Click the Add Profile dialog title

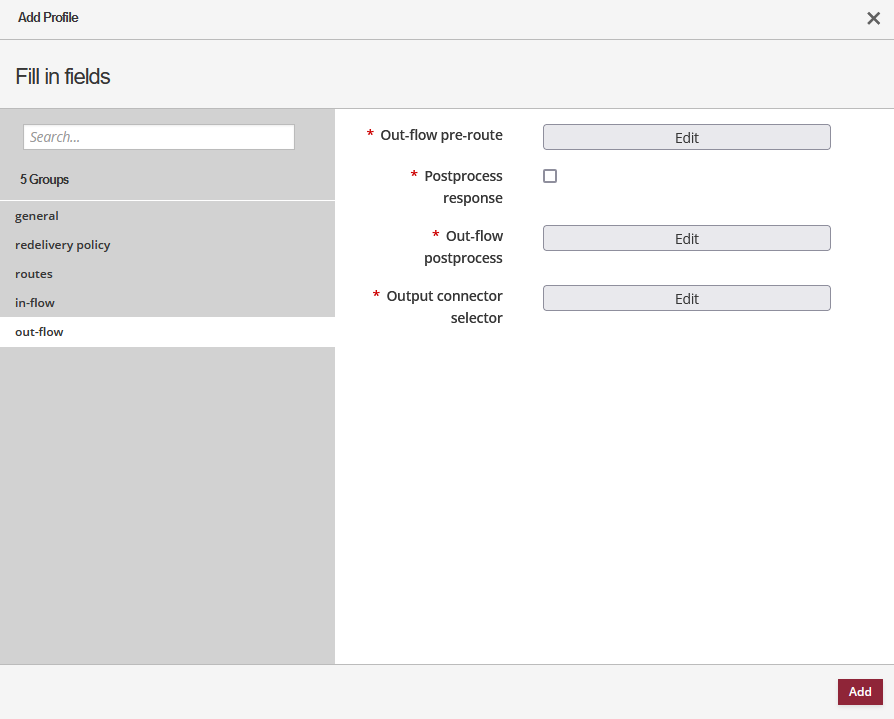pos(48,18)
